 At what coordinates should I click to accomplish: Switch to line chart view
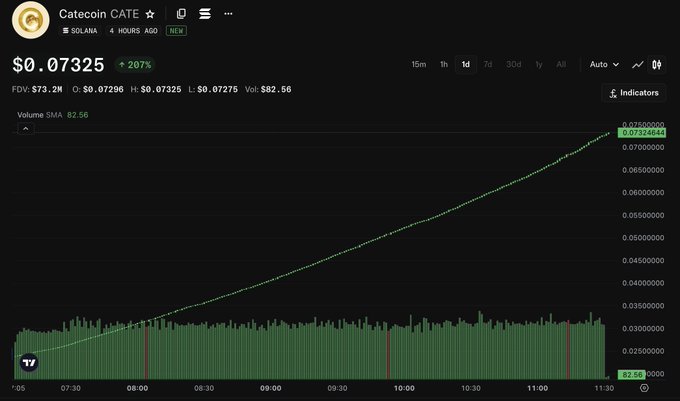click(638, 65)
